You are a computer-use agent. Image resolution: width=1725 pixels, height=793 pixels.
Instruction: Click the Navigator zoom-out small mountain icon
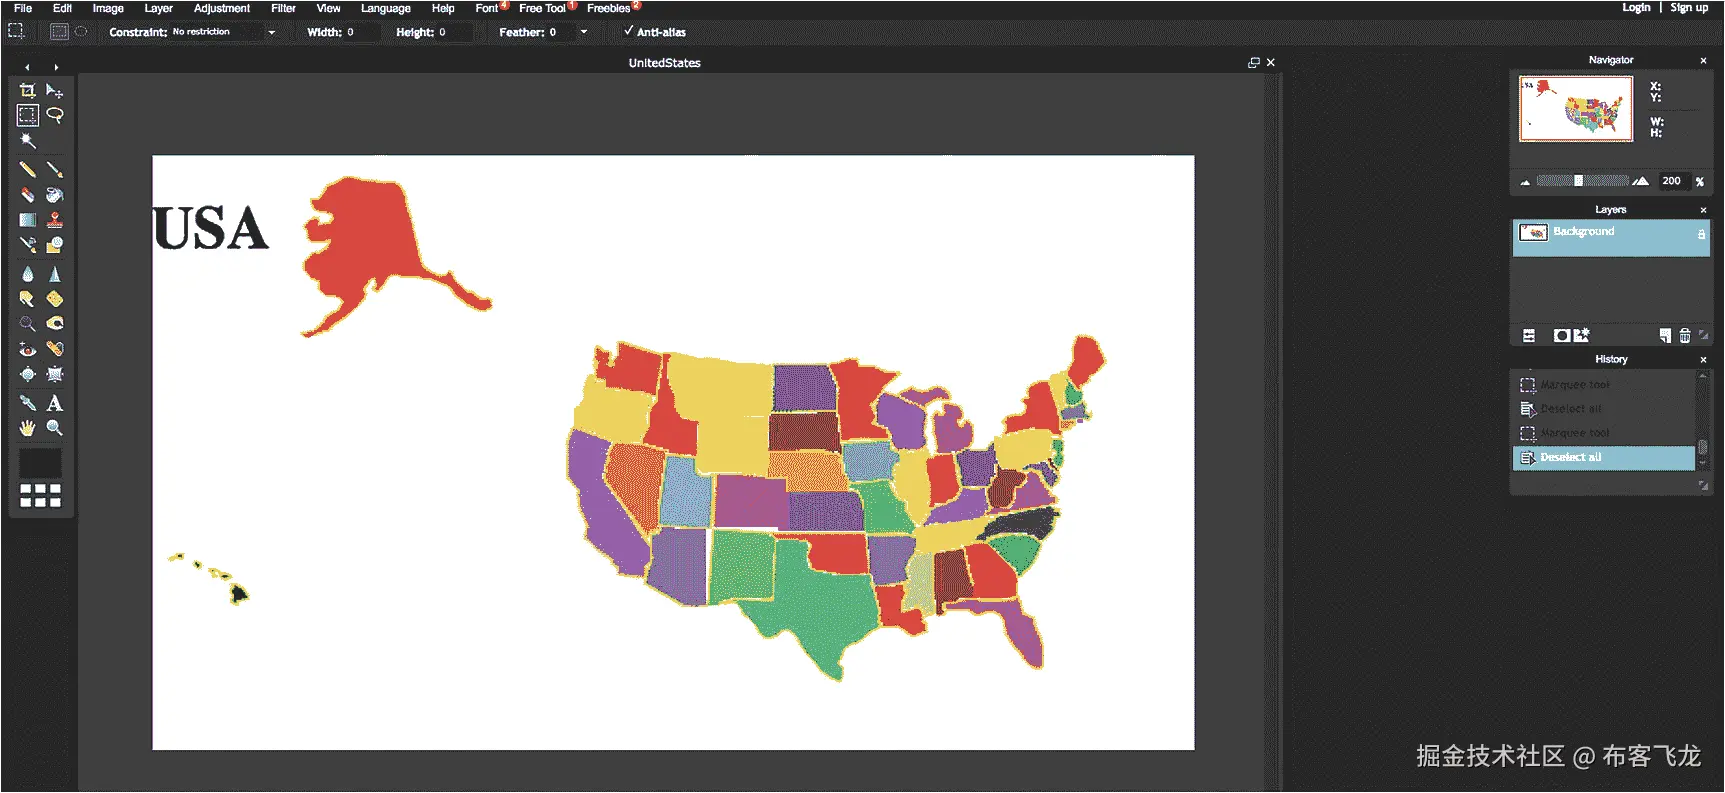(x=1525, y=182)
